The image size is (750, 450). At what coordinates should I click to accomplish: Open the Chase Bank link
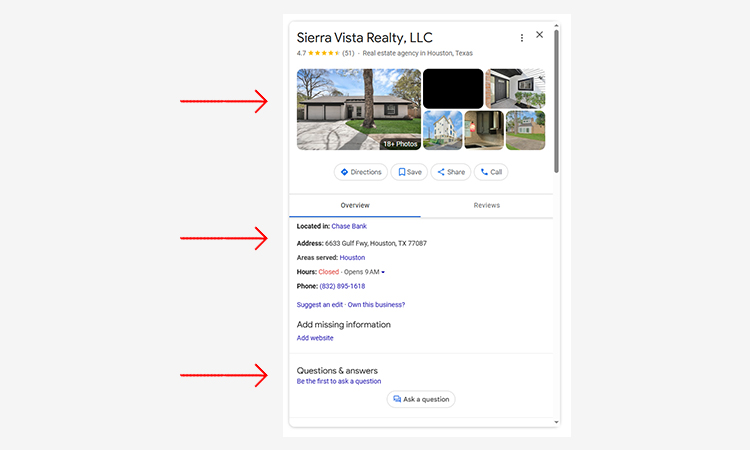[x=349, y=226]
